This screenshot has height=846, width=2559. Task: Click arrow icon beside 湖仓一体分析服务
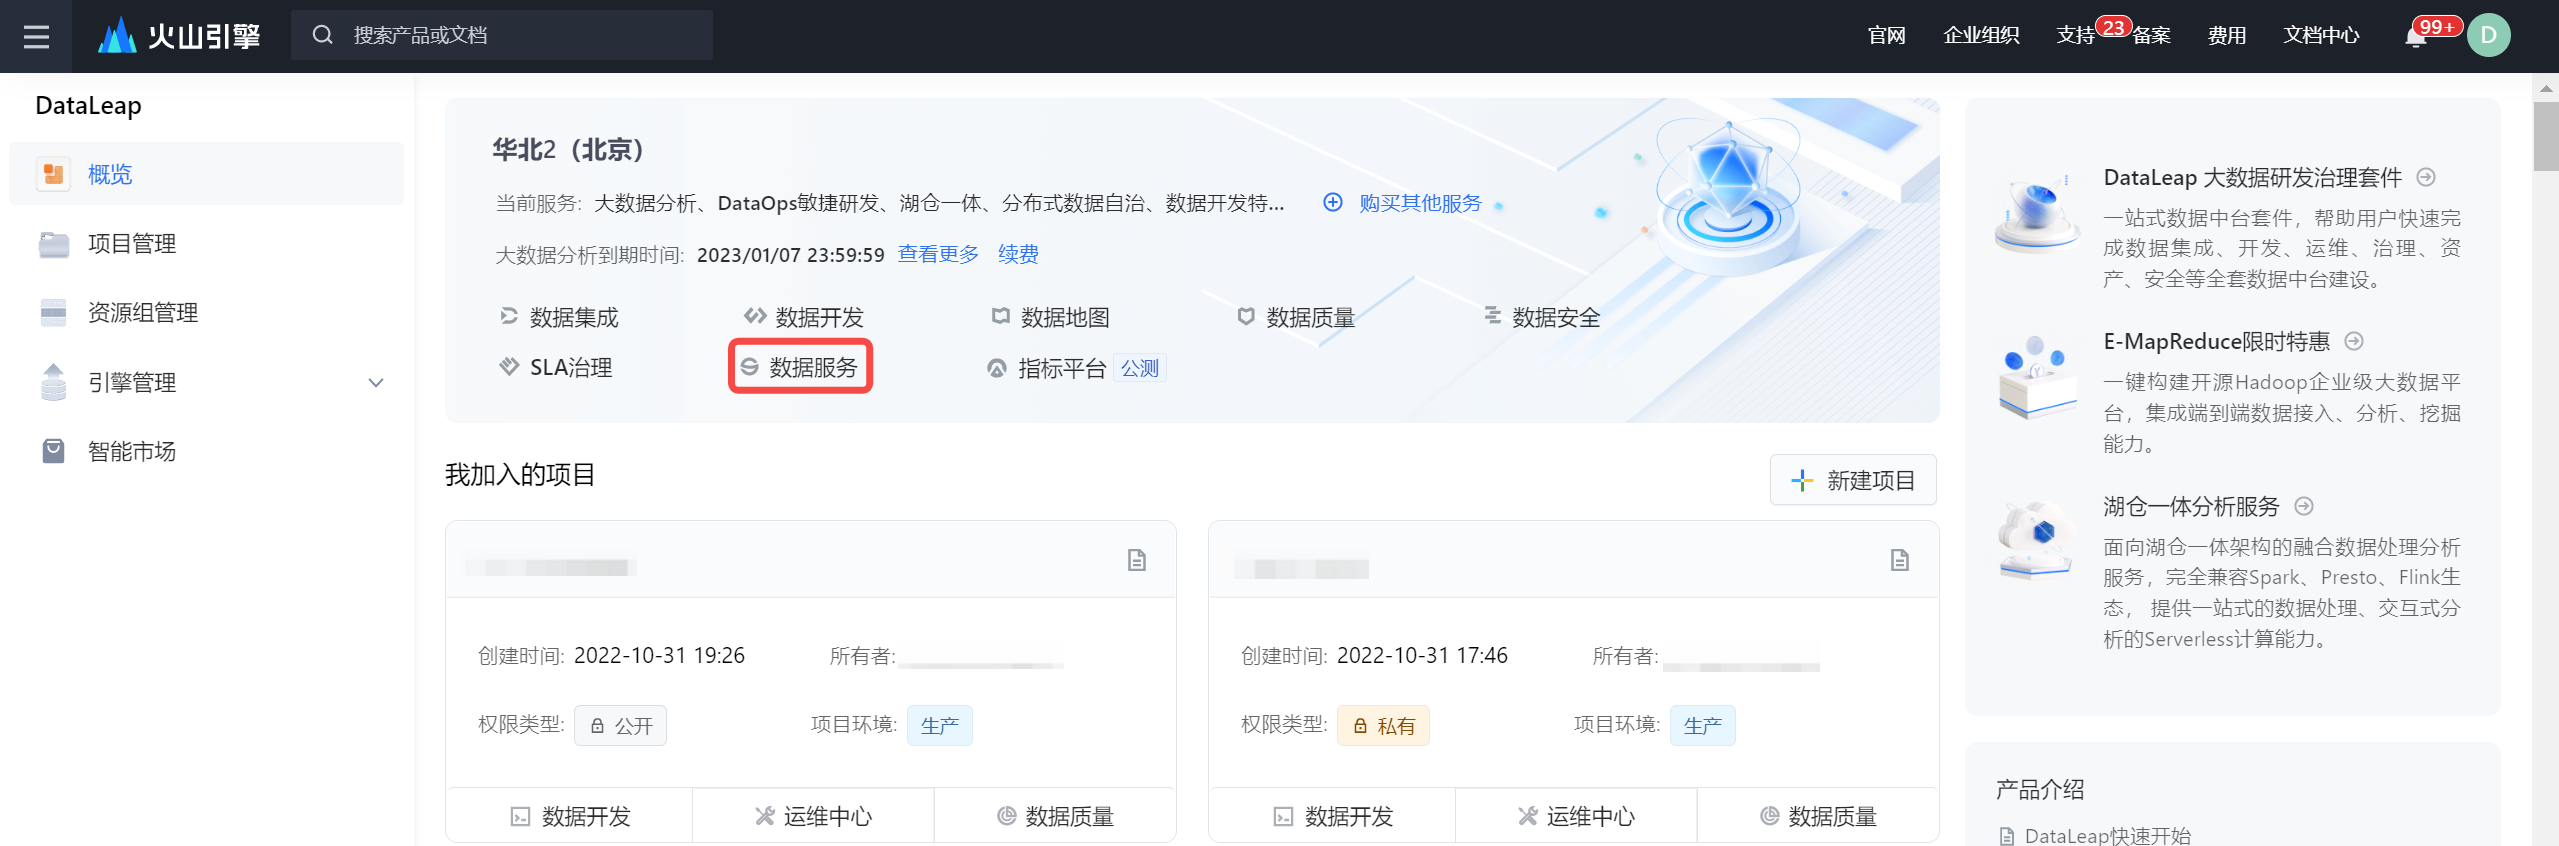pos(2304,506)
